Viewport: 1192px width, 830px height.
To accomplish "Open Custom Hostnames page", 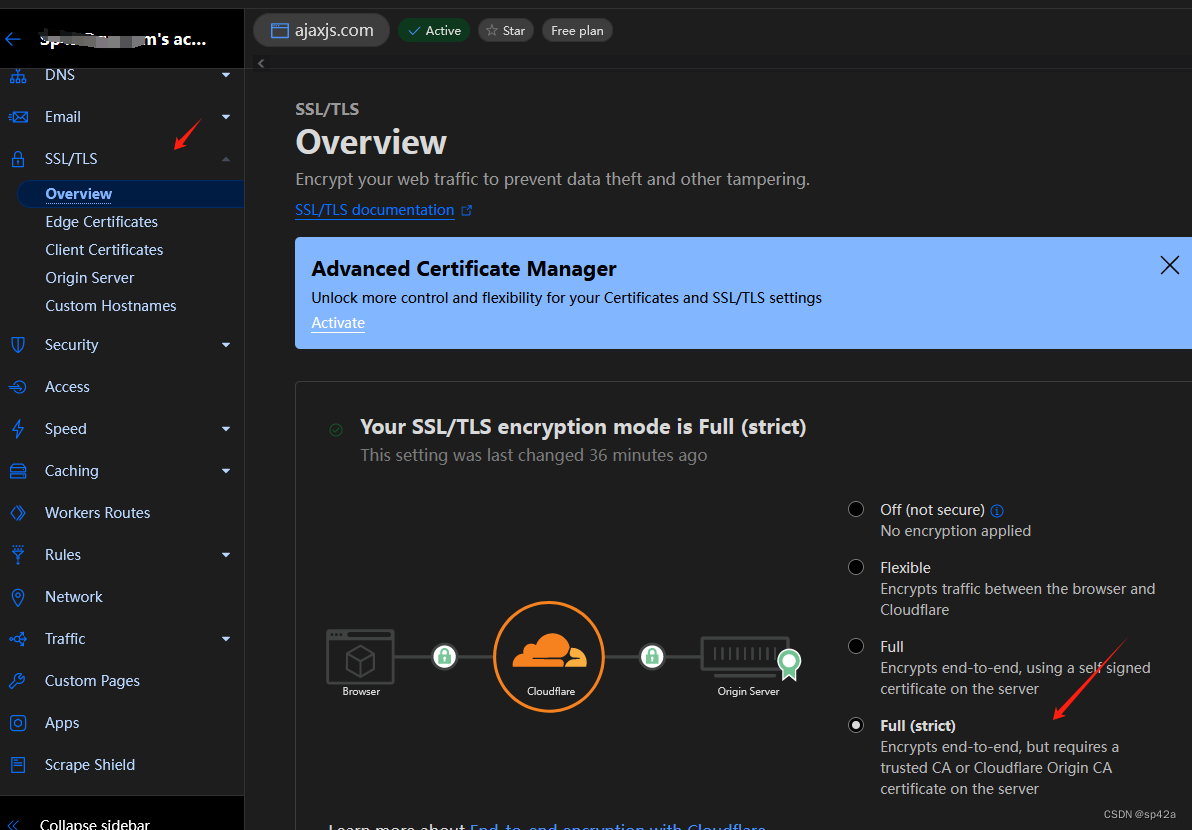I will (111, 306).
